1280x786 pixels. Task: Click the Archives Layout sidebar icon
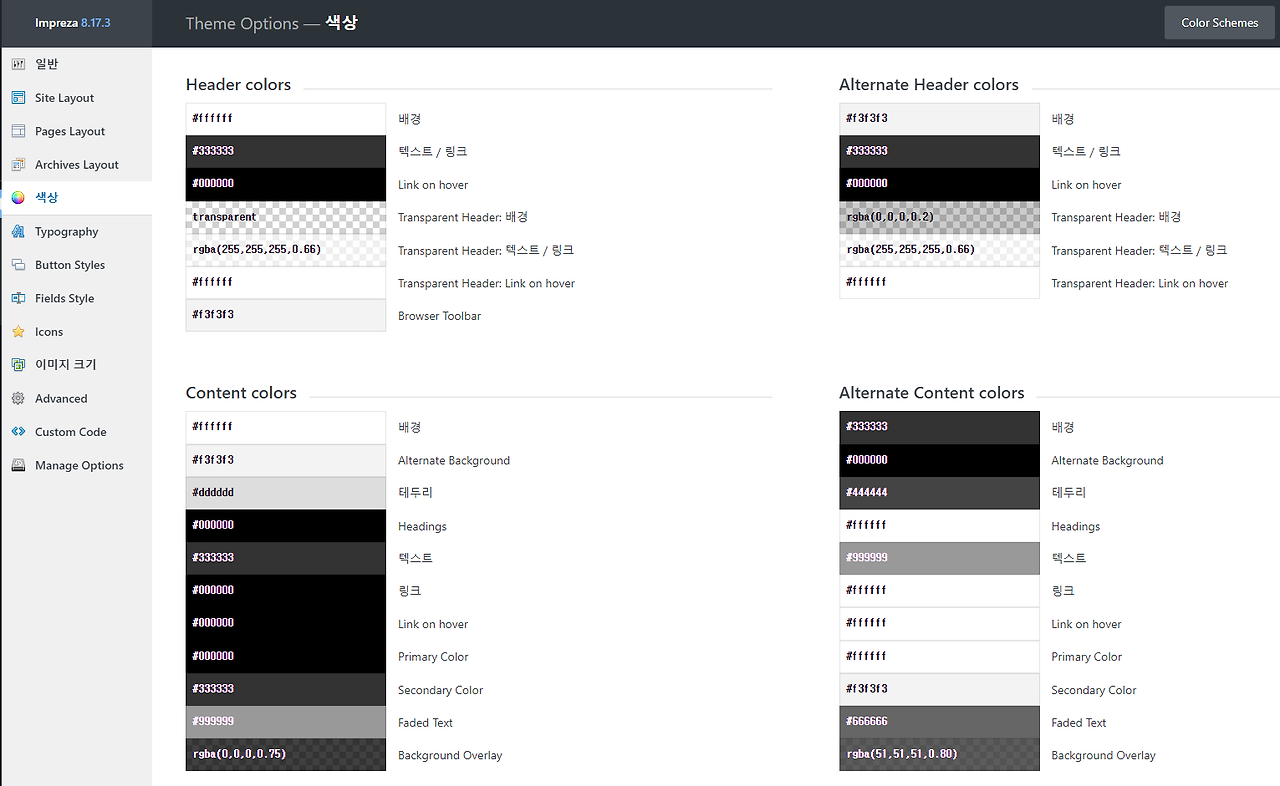pyautogui.click(x=18, y=165)
